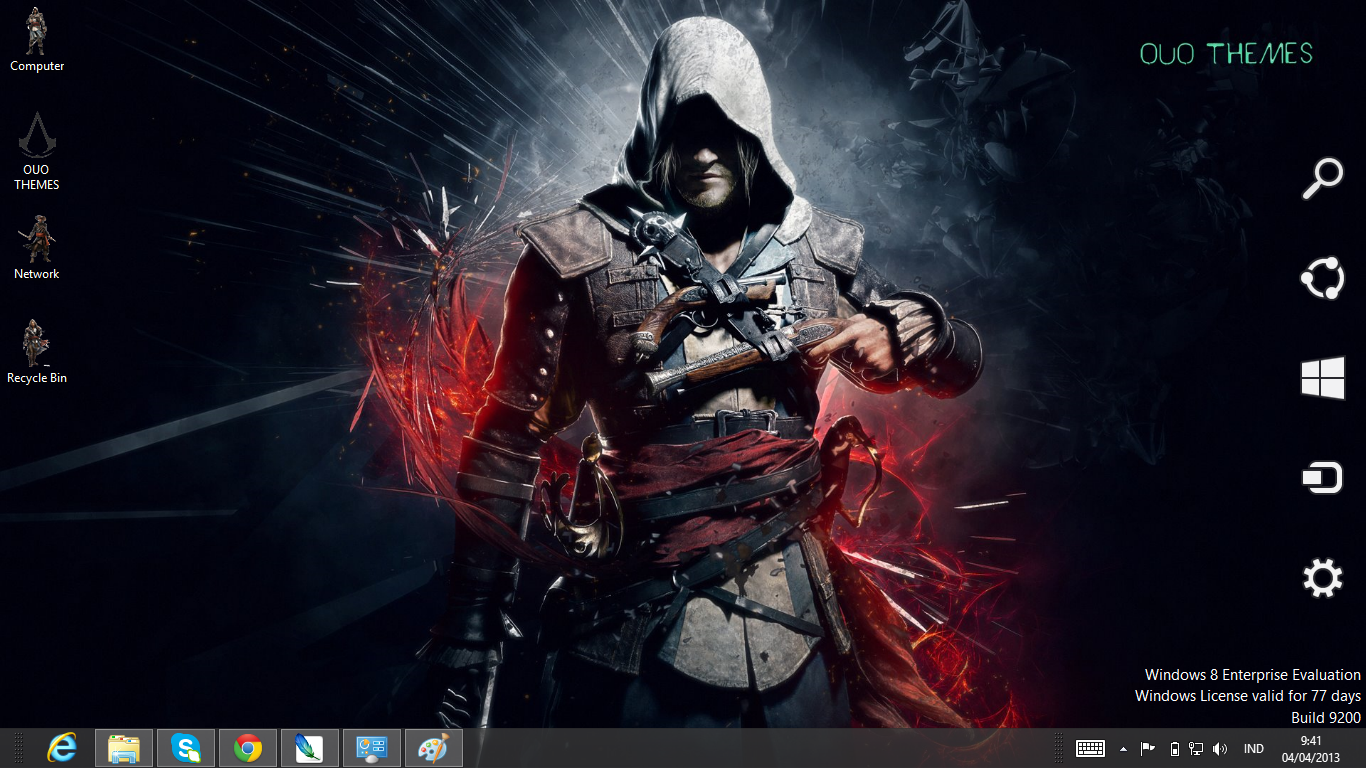Open Control Panel taskbar button
Viewport: 1366px width, 768px height.
click(x=372, y=748)
